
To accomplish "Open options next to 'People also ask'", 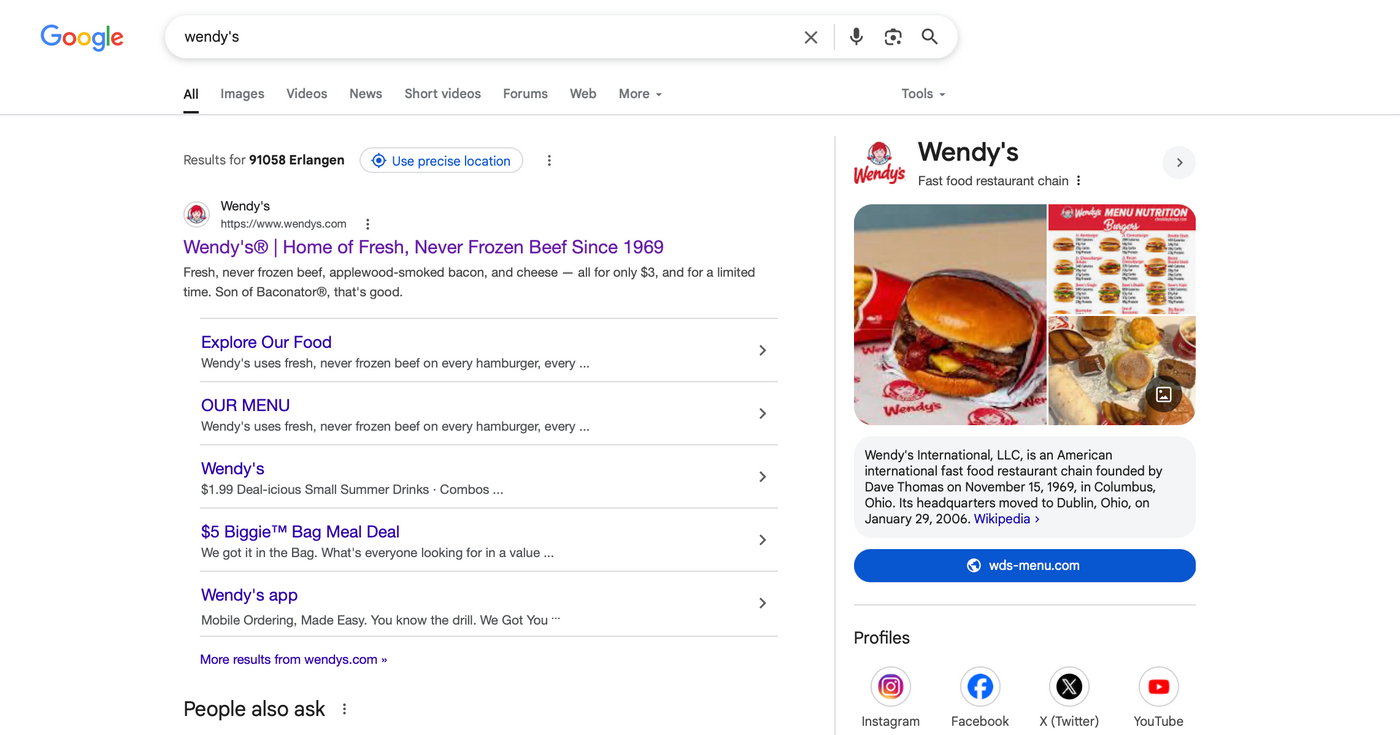I will pos(345,709).
